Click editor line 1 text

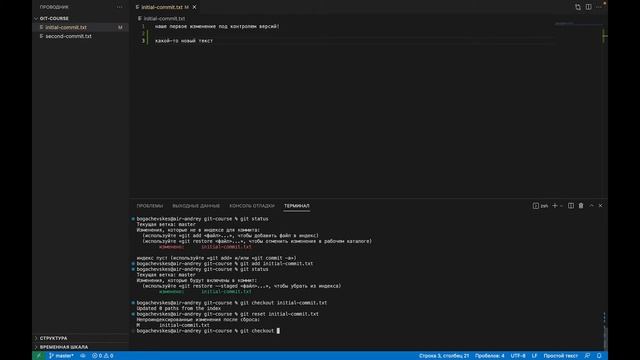tap(217, 26)
